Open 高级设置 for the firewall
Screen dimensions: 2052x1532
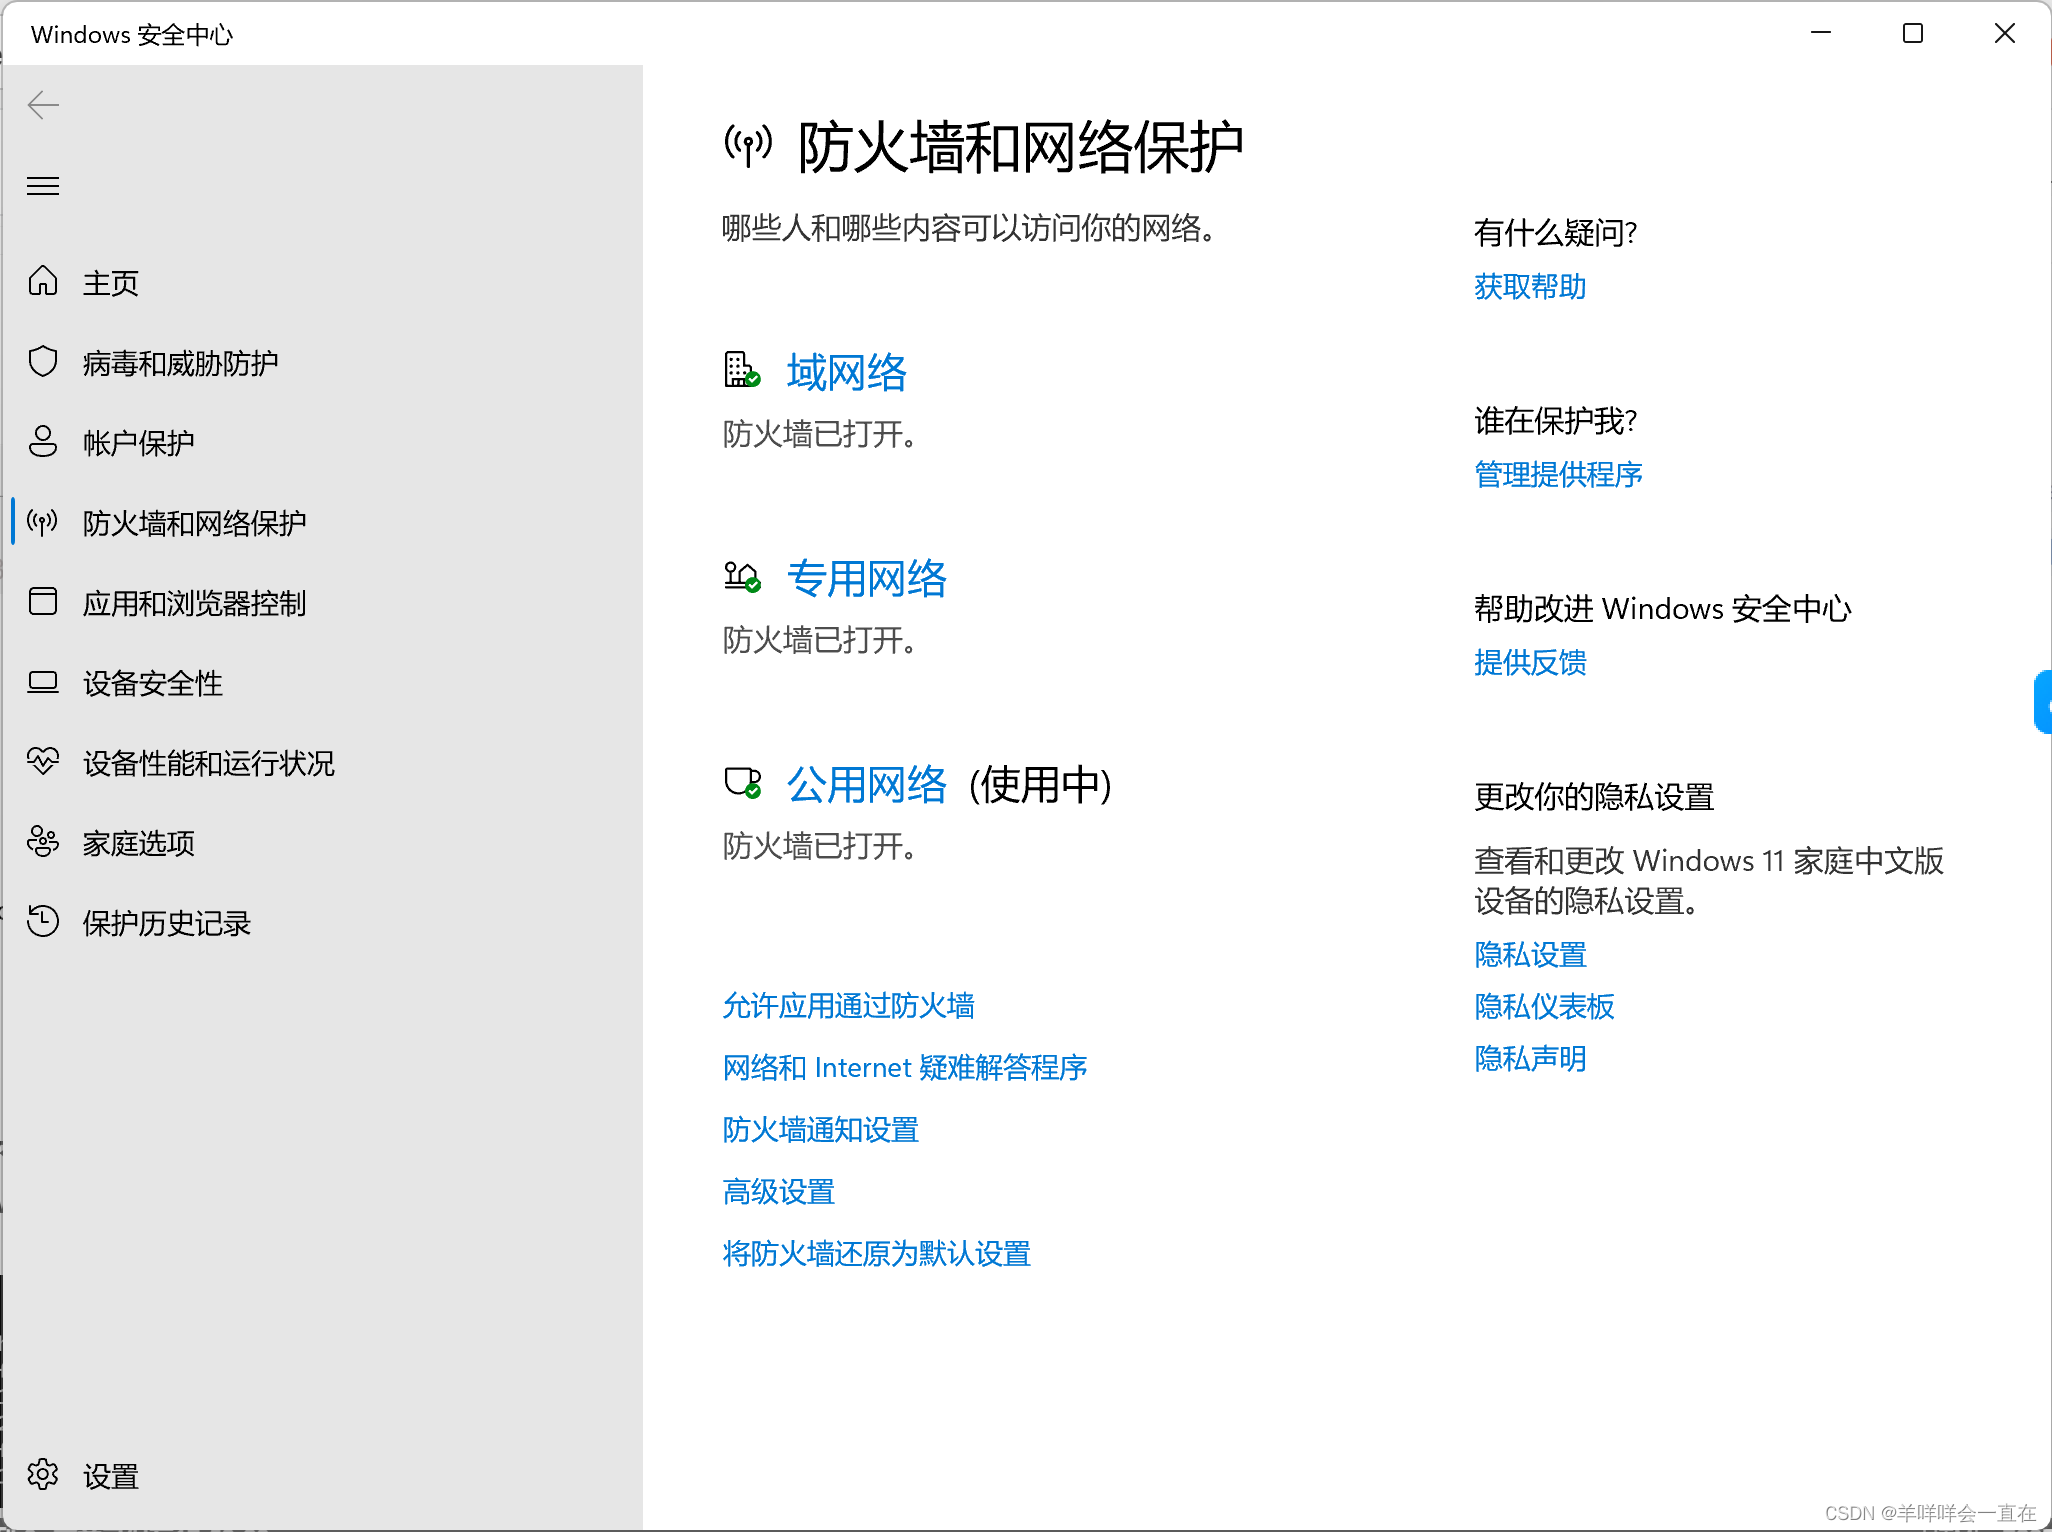[778, 1191]
